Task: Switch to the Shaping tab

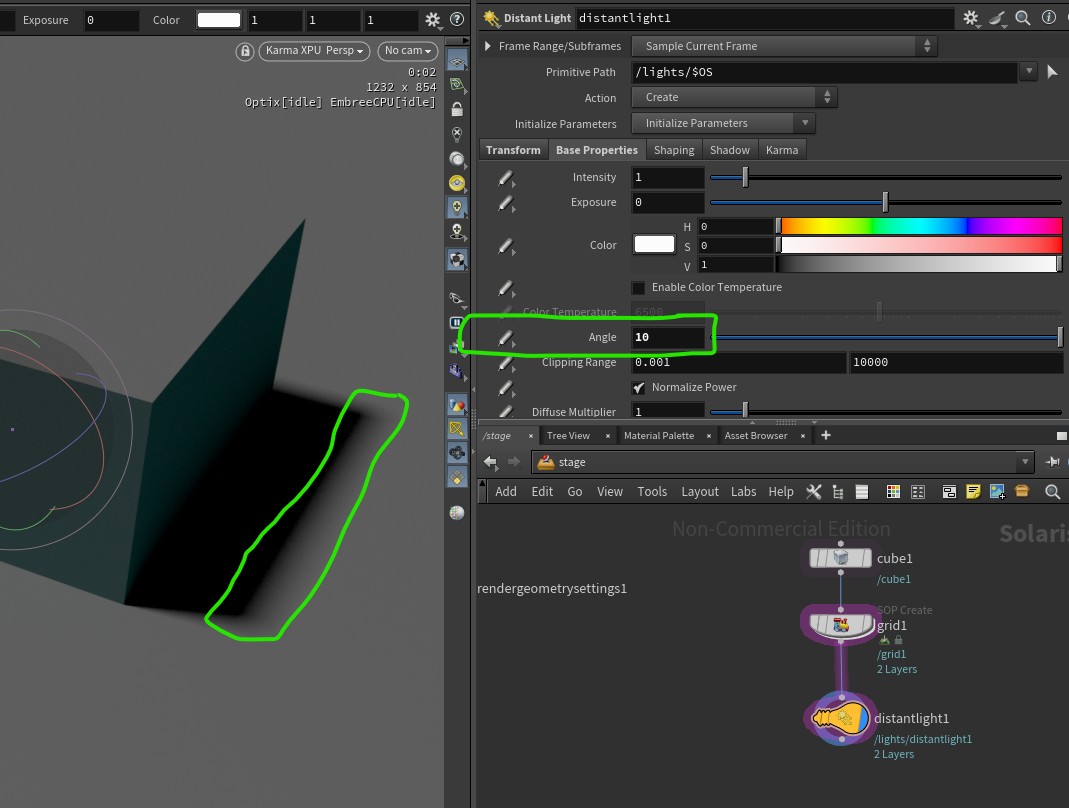Action: 673,150
